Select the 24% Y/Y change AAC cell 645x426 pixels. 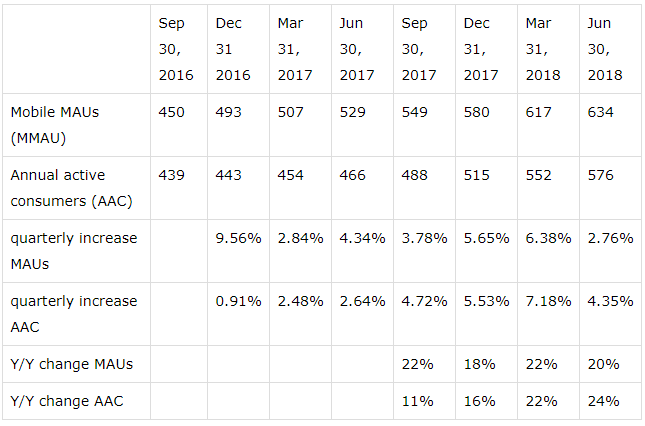click(604, 402)
